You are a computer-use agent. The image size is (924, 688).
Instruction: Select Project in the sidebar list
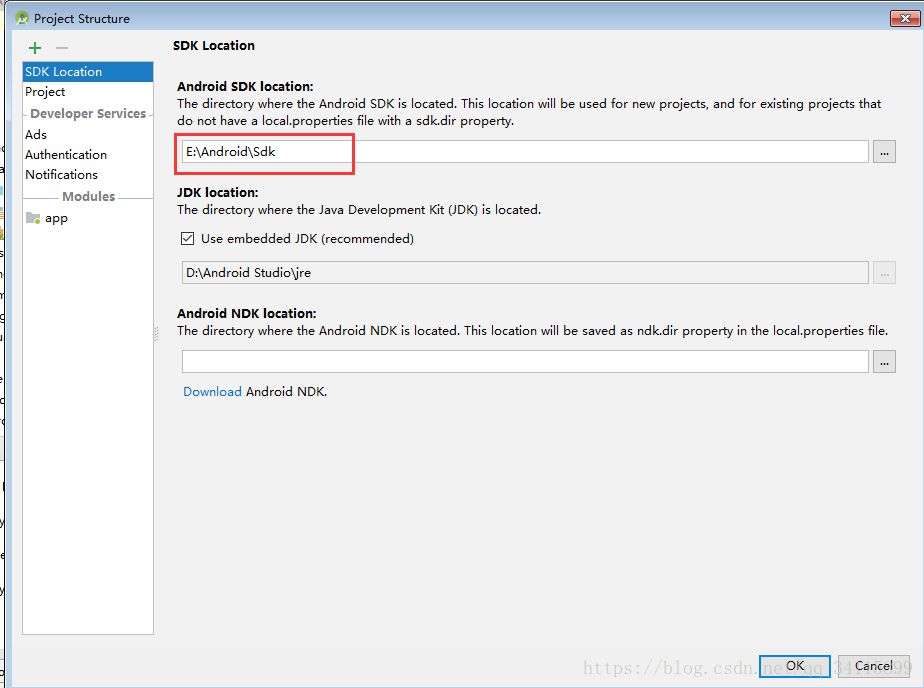pyautogui.click(x=88, y=92)
